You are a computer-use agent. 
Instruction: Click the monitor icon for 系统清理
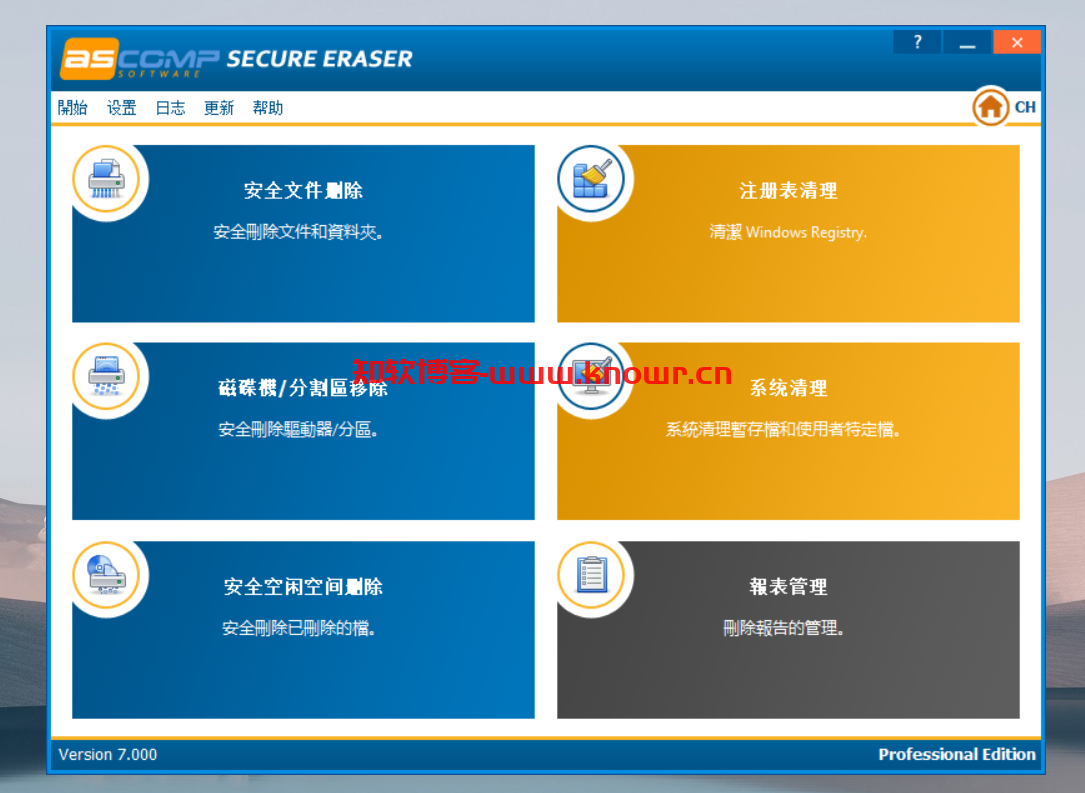[591, 376]
